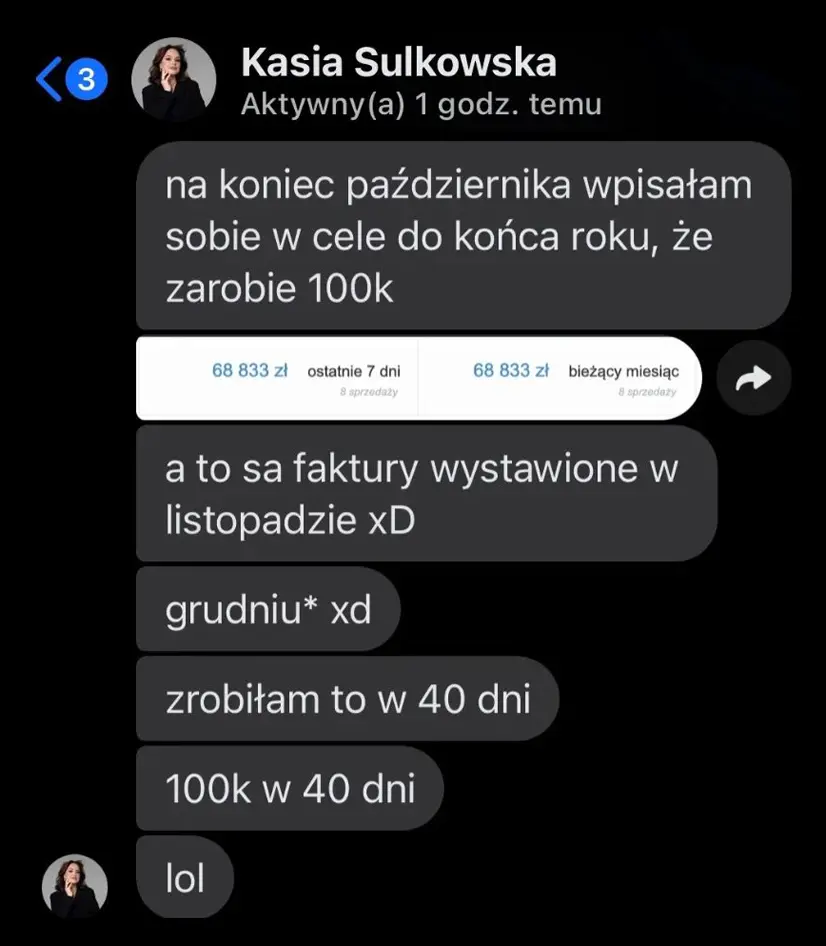Screen dimensions: 826x946
Task: Tap sender avatar beside lol message
Action: (75, 886)
